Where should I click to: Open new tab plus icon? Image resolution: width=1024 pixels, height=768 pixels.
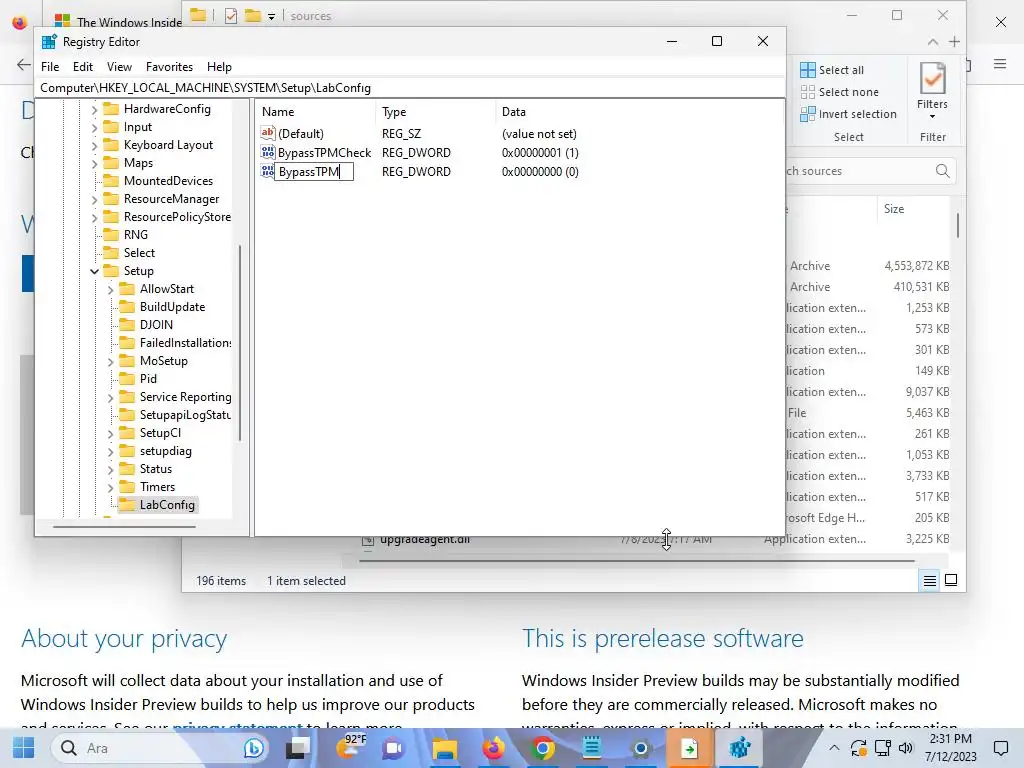(954, 42)
